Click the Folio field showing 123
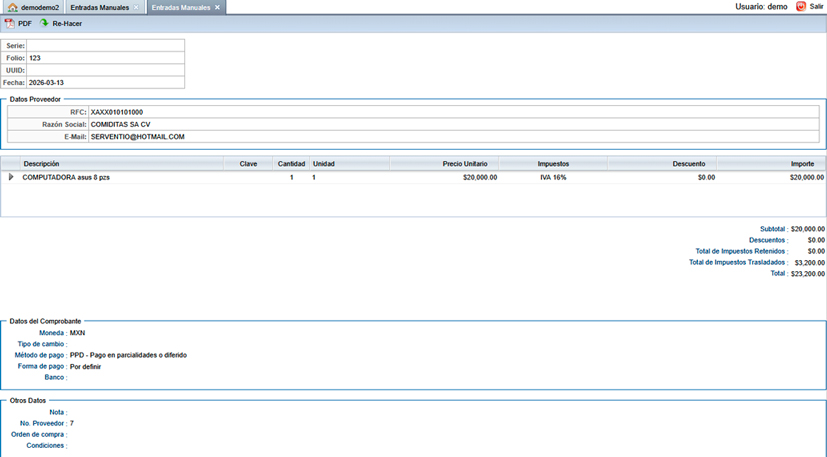This screenshot has width=827, height=457. 105,58
